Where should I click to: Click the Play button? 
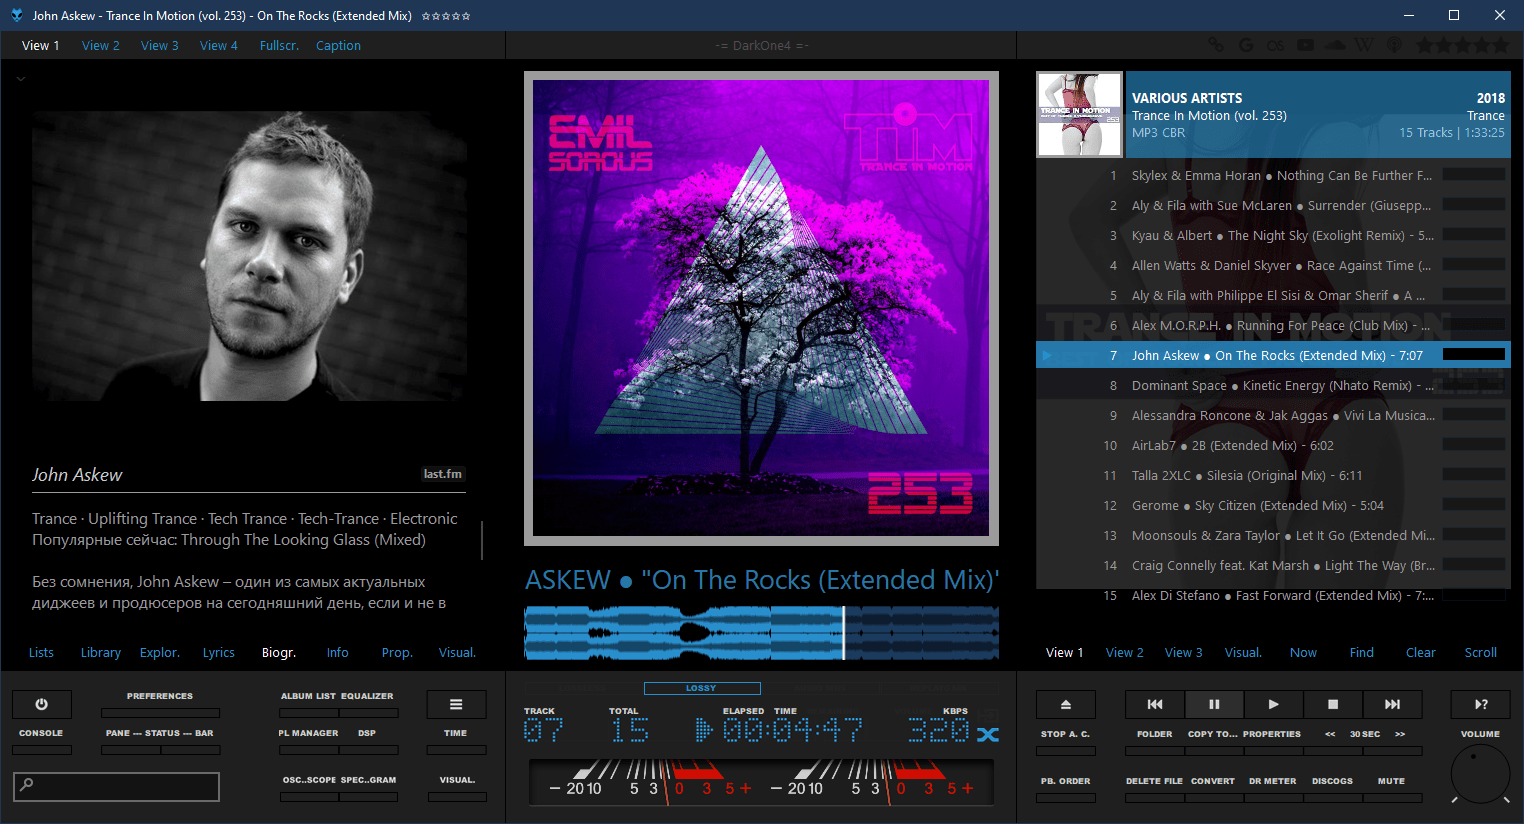pos(1273,704)
